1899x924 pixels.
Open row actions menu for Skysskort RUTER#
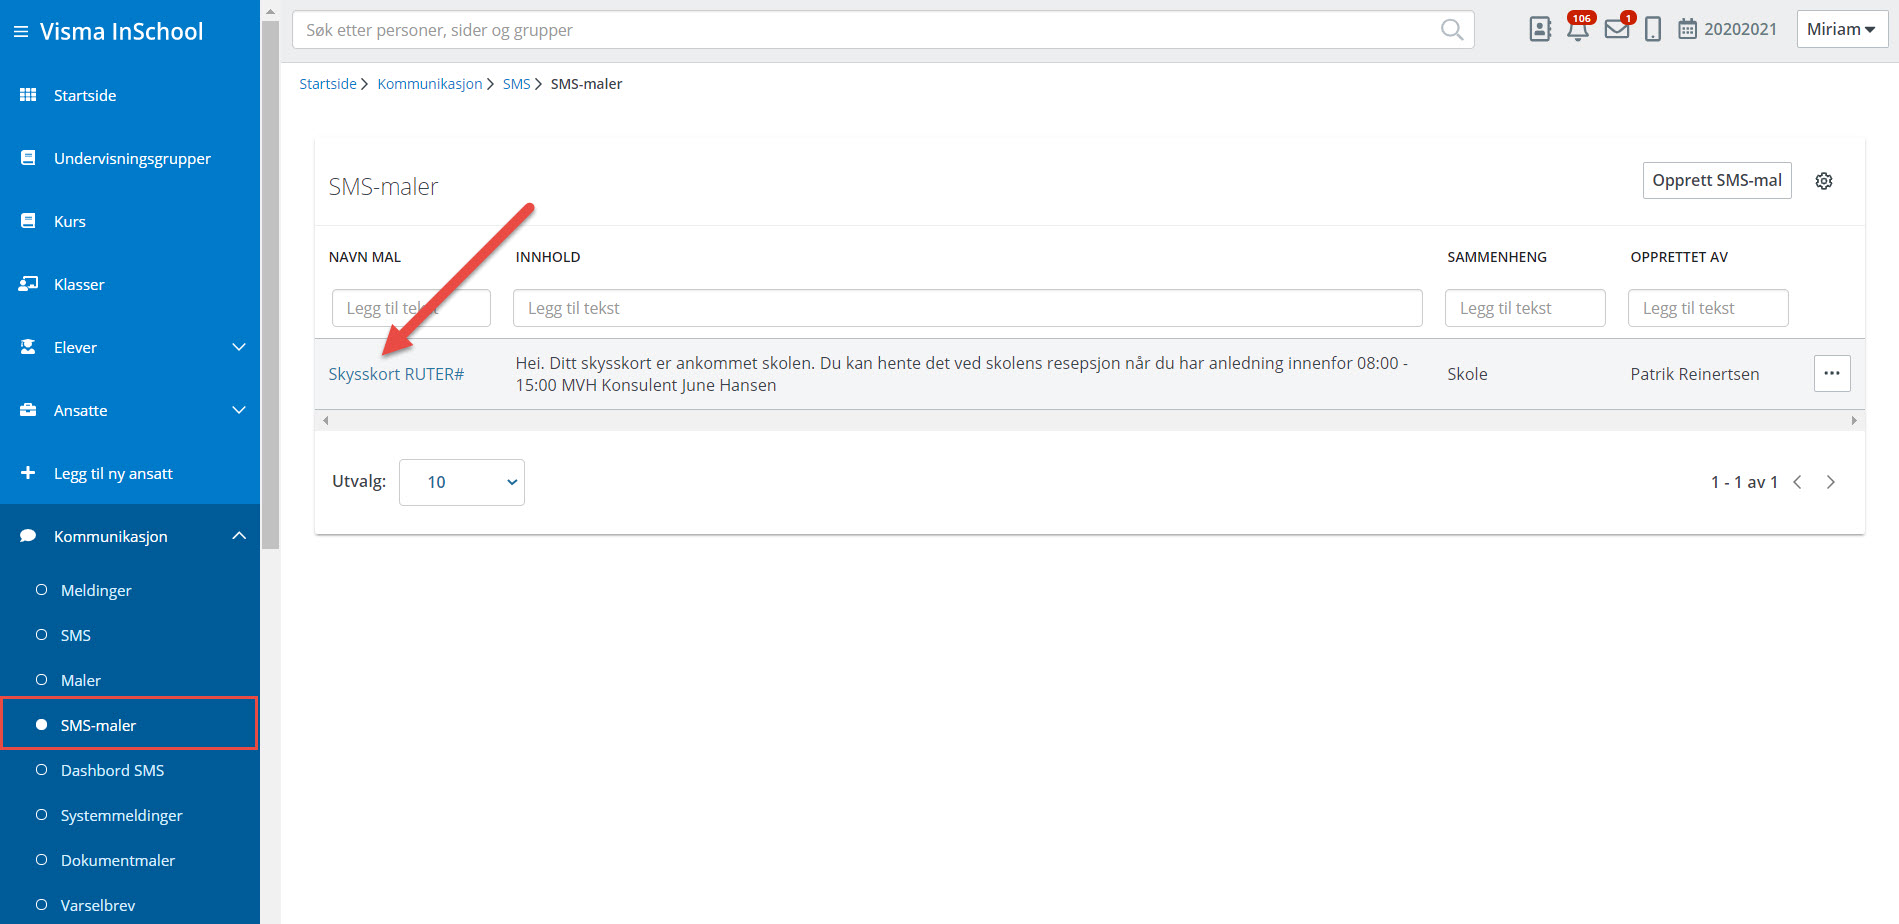[x=1831, y=373]
